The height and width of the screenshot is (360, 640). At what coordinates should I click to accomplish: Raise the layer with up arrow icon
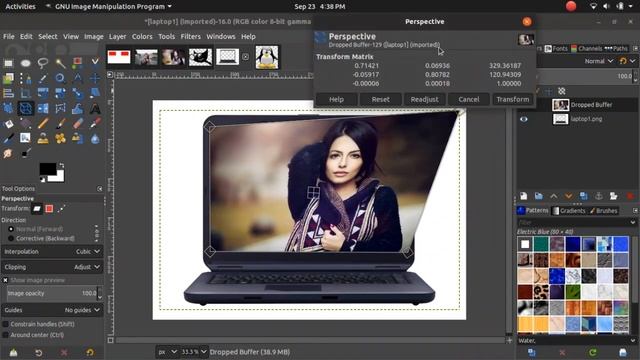[x=553, y=196]
